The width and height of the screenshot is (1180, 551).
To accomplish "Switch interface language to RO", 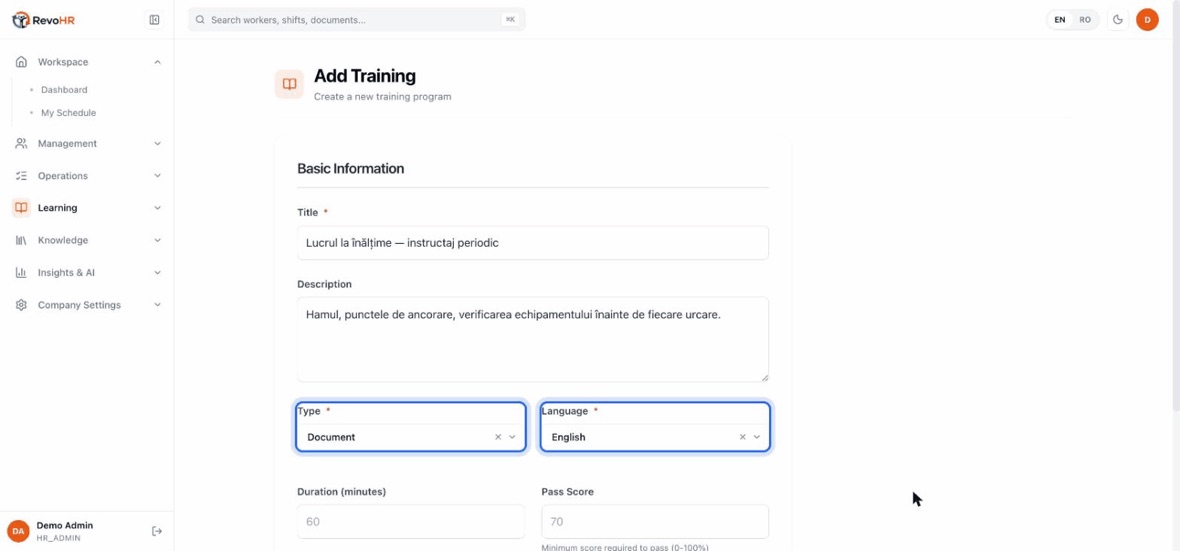I will (1084, 20).
